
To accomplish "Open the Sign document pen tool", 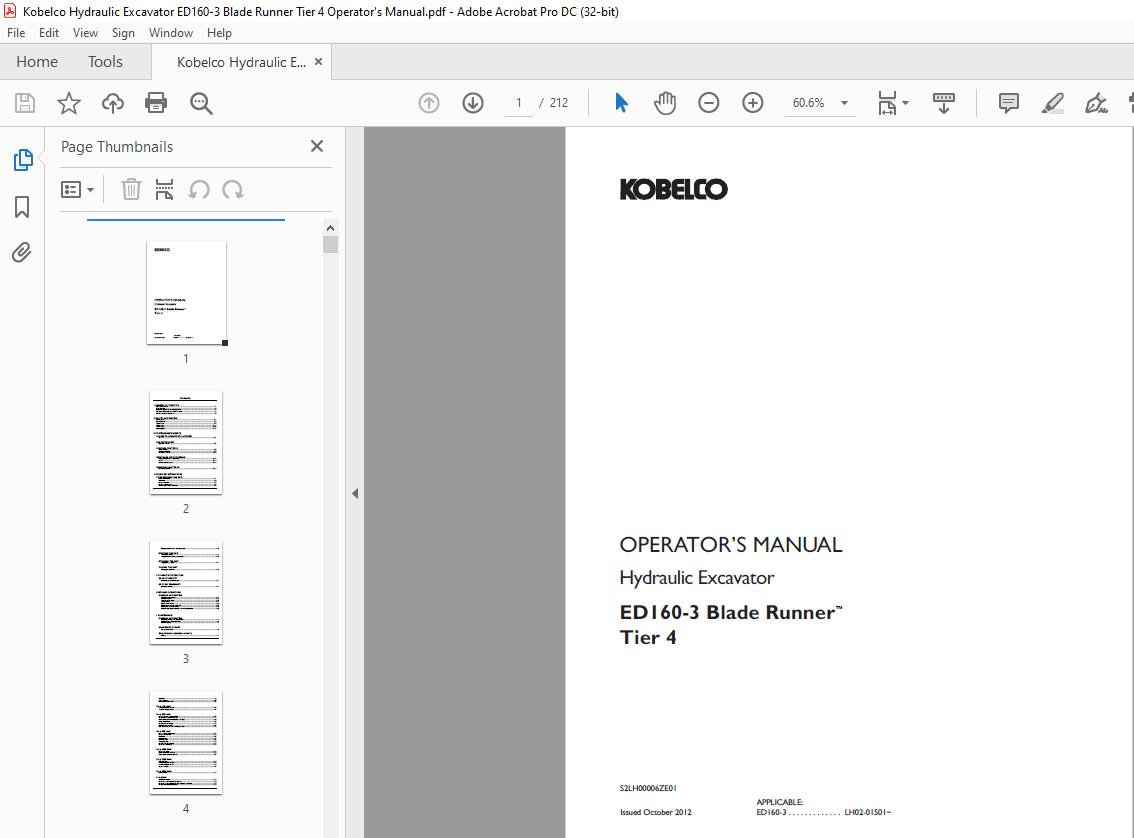I will [x=1096, y=103].
